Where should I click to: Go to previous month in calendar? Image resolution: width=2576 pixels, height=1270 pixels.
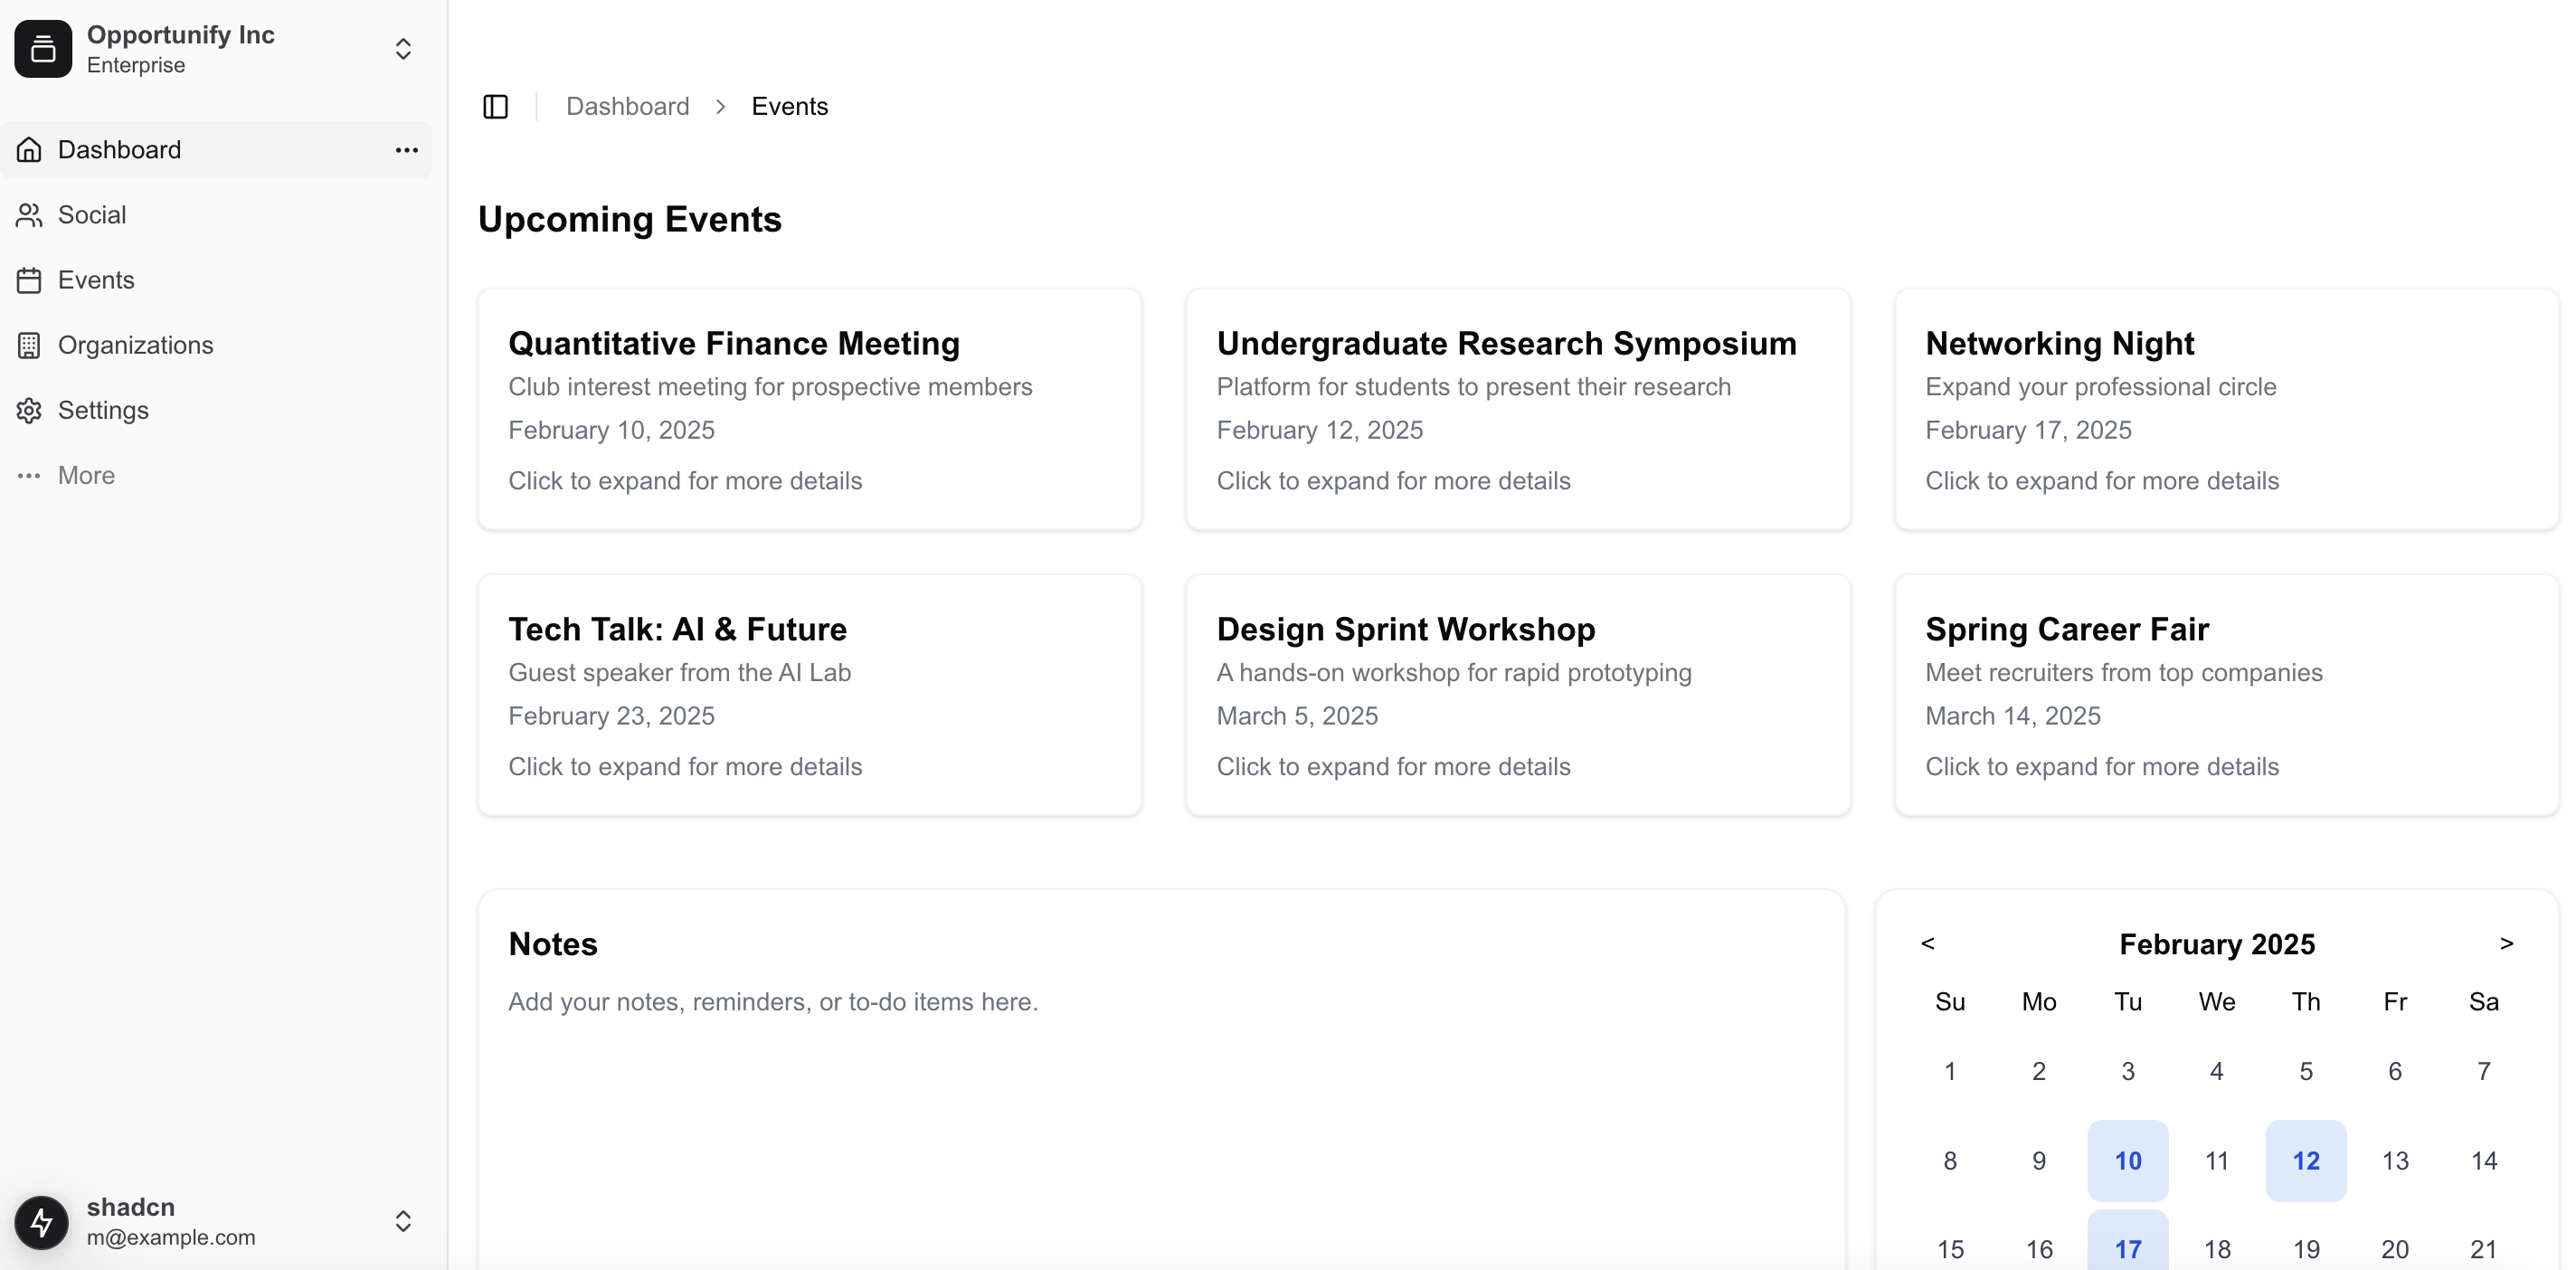point(1927,943)
